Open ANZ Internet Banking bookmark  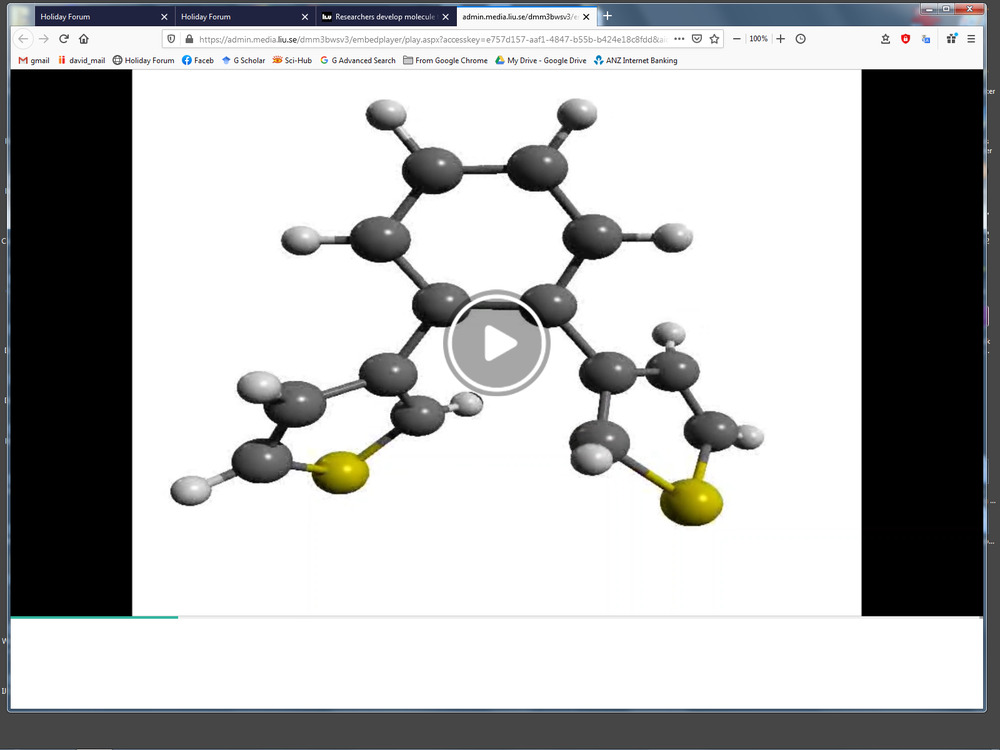tap(635, 60)
